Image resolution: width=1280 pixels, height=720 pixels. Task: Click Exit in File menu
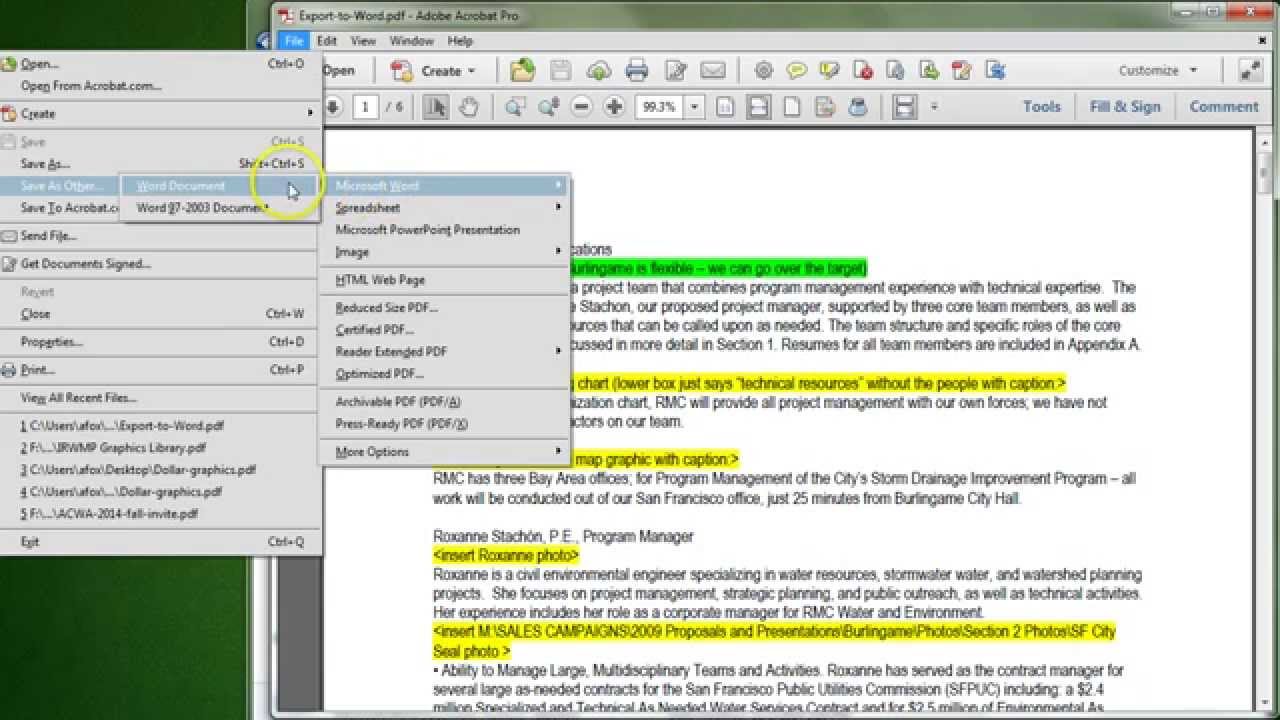coord(160,541)
